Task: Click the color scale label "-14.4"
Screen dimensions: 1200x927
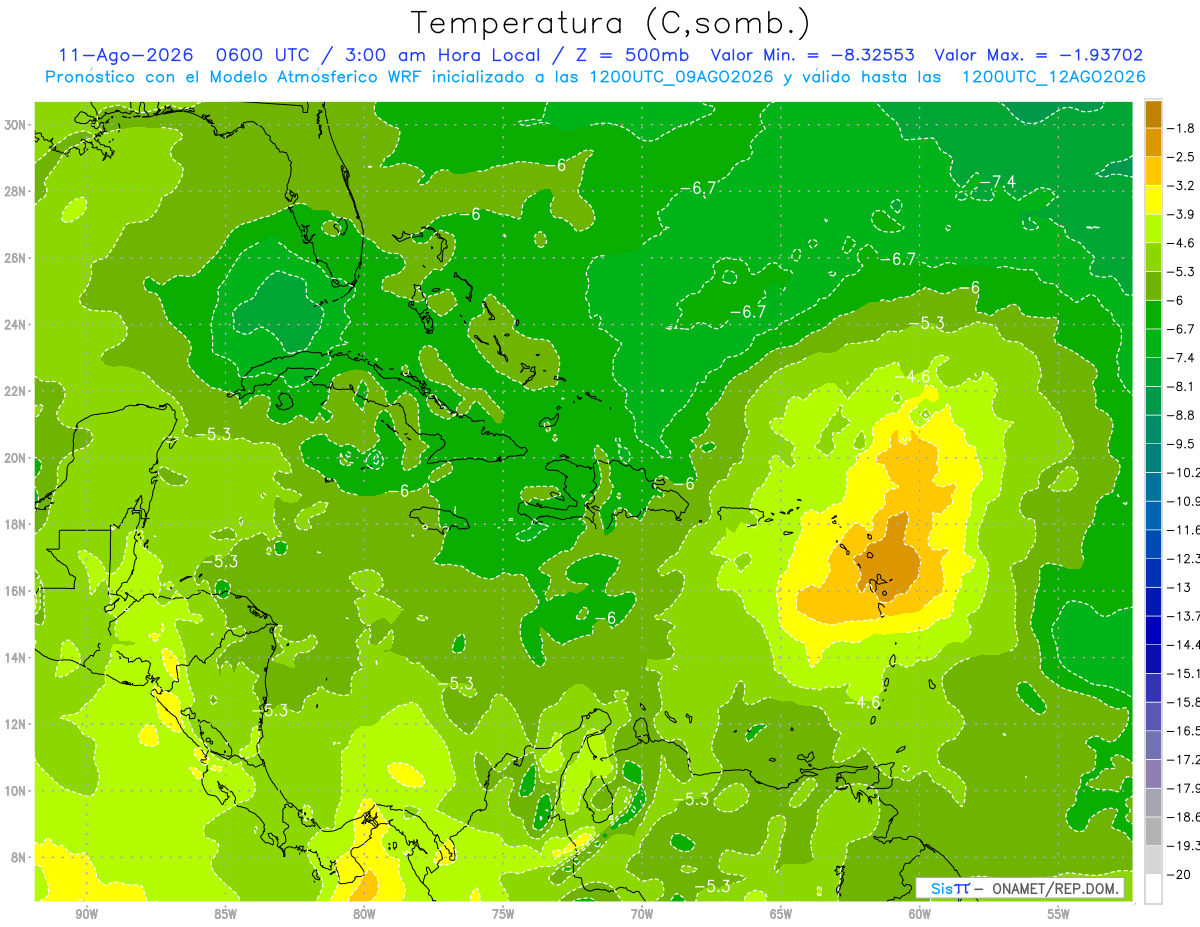Action: (x=1184, y=645)
